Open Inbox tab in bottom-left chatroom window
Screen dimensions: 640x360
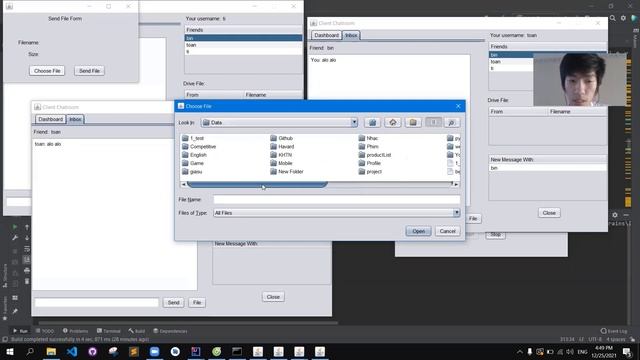(75, 119)
